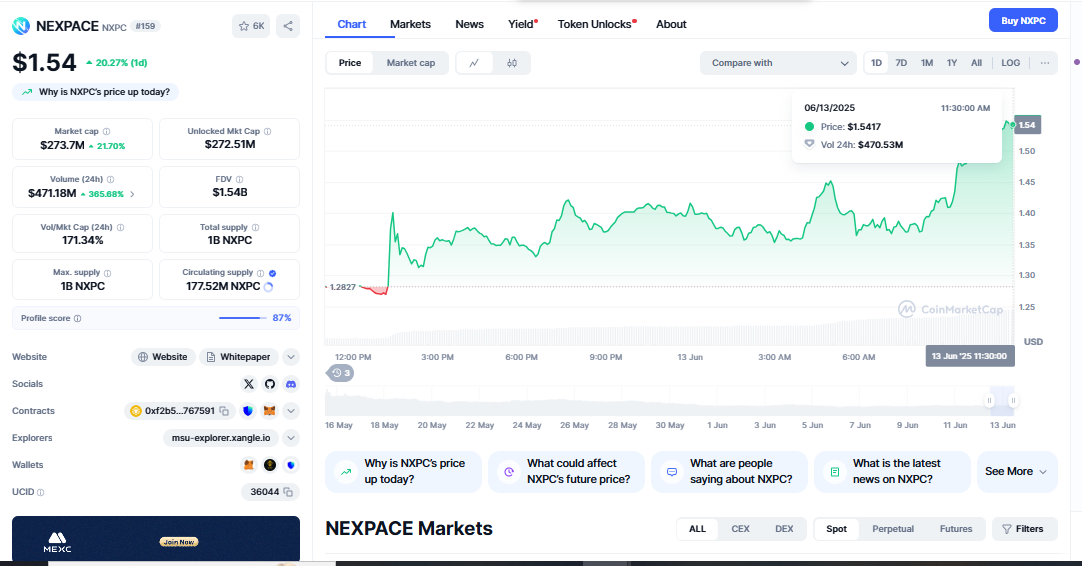Open info icon next to Profile score

click(77, 318)
